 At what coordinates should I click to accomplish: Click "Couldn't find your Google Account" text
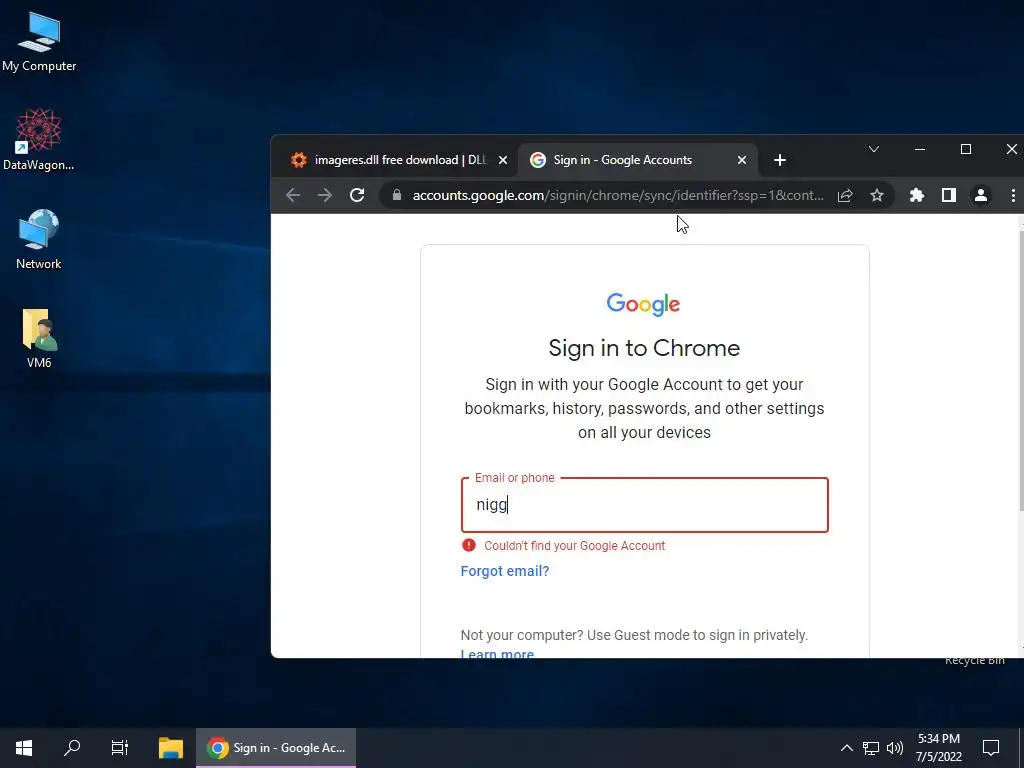[575, 545]
